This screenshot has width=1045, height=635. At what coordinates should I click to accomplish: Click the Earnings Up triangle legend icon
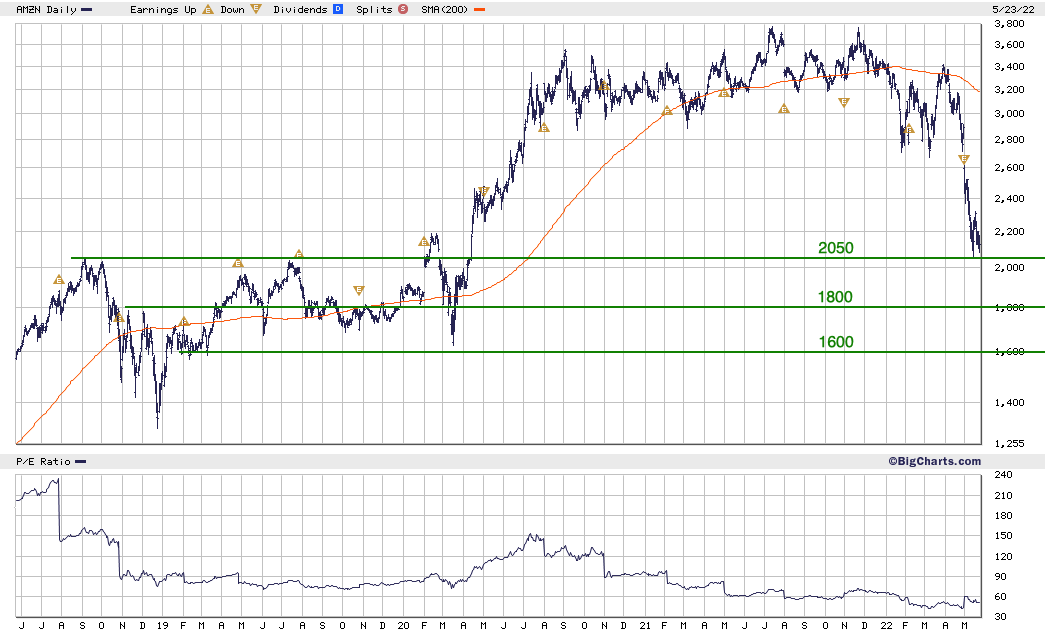(208, 9)
